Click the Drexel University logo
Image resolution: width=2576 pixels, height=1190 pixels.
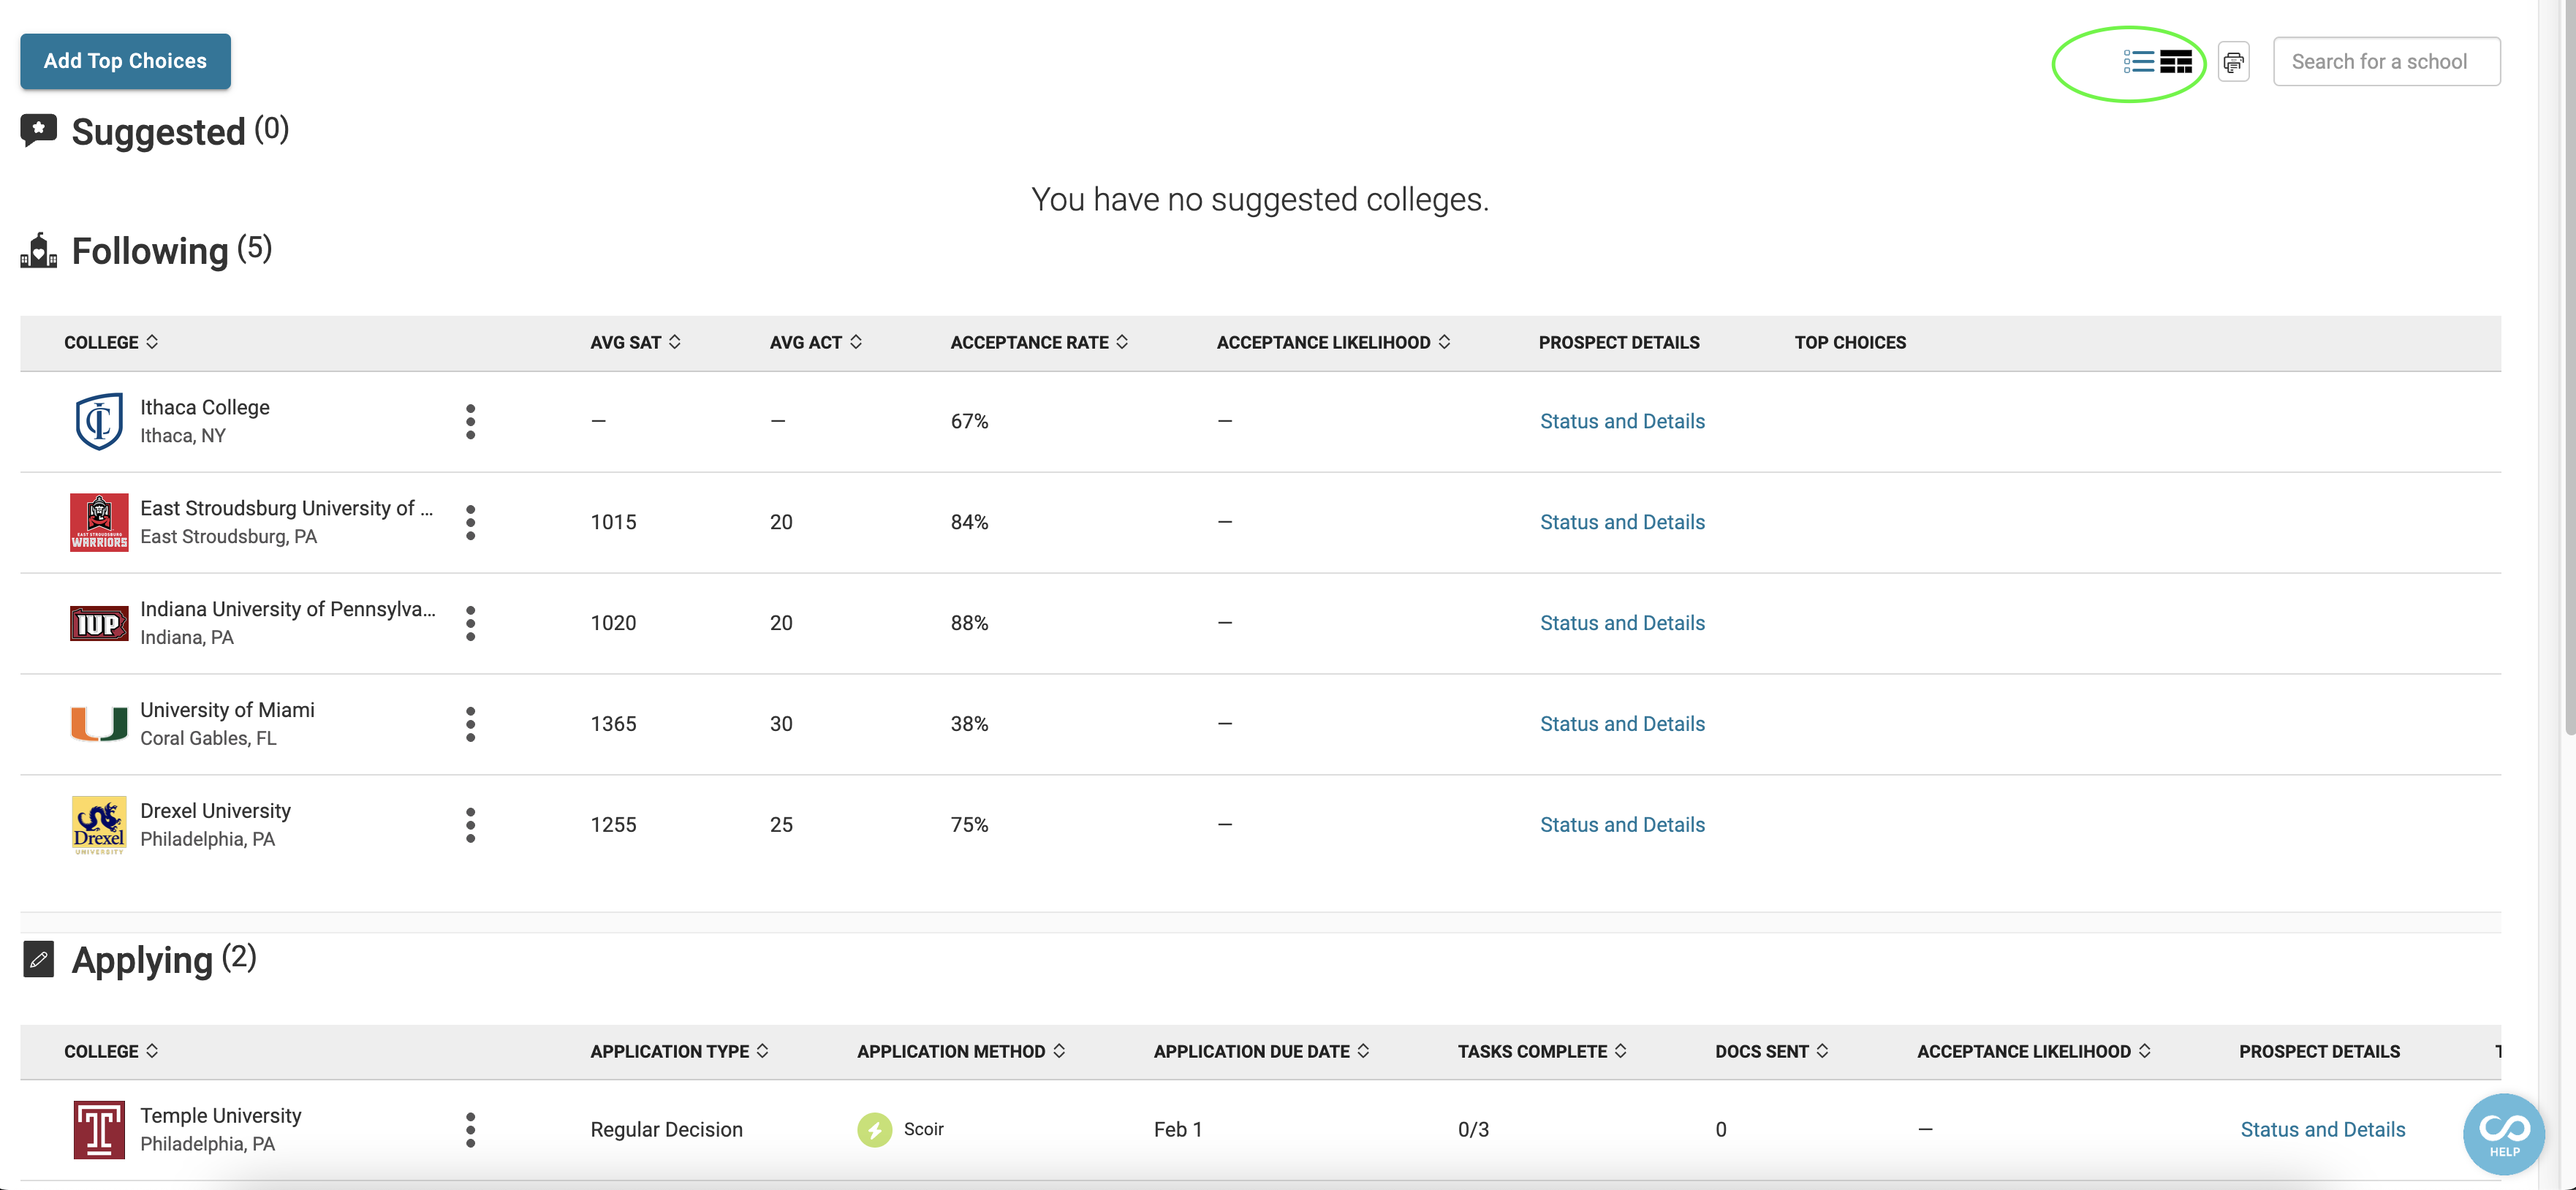[x=99, y=826]
